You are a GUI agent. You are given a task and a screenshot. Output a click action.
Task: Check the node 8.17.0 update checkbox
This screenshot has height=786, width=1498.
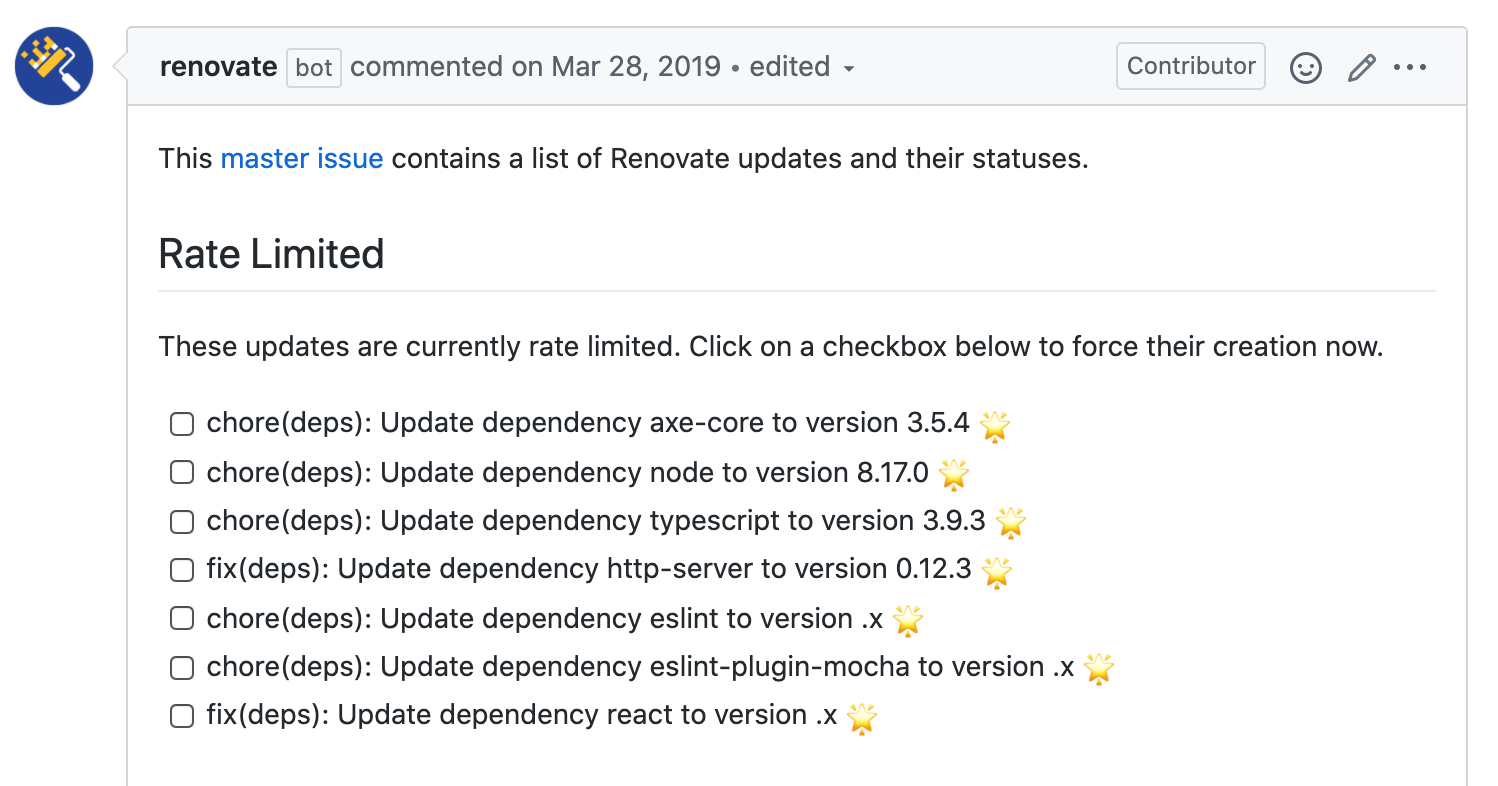tap(181, 473)
